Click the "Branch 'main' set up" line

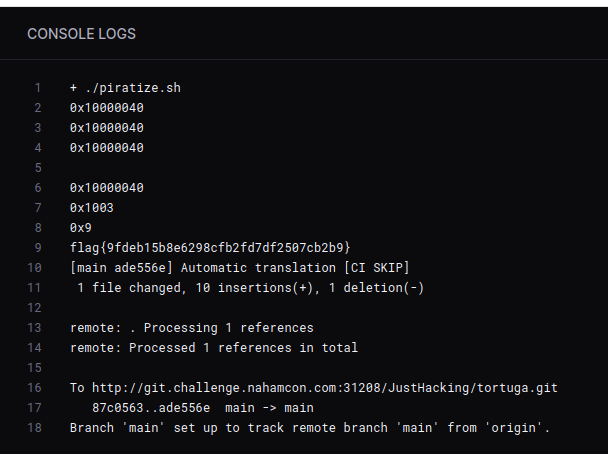tap(310, 428)
